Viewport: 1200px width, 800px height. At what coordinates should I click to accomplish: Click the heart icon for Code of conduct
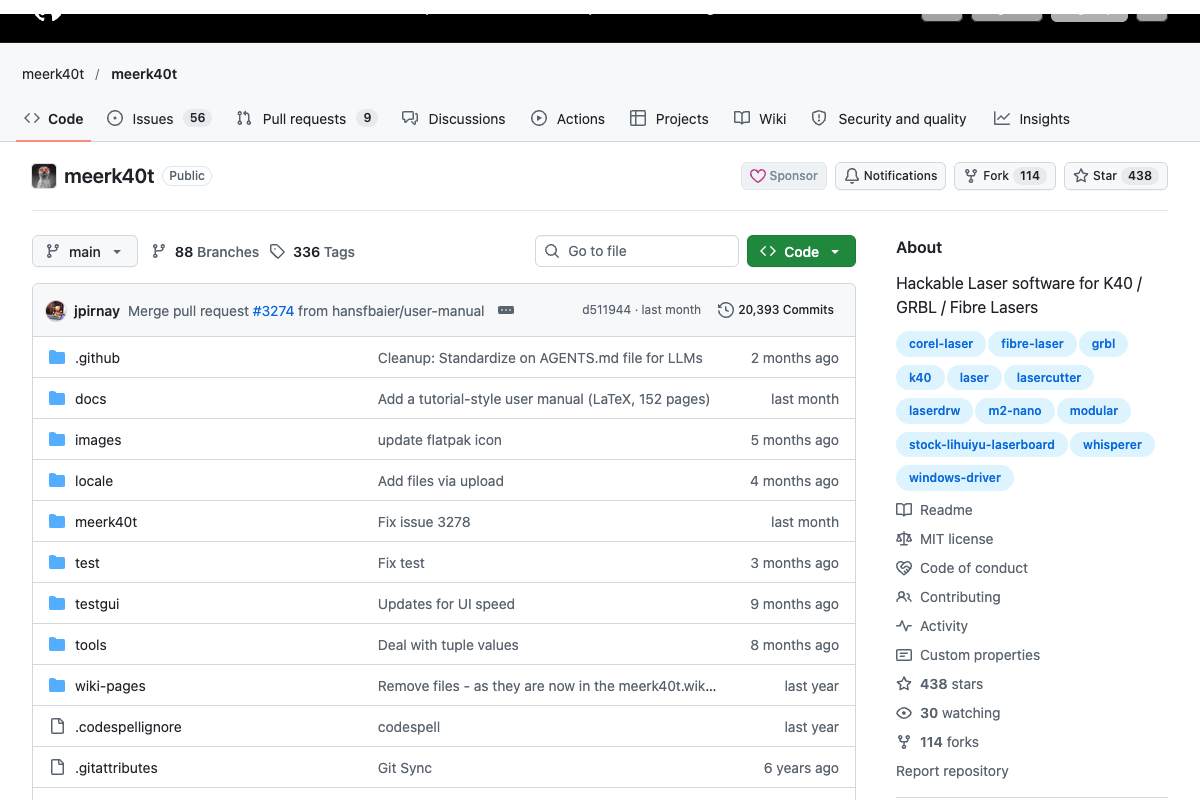[x=904, y=568]
